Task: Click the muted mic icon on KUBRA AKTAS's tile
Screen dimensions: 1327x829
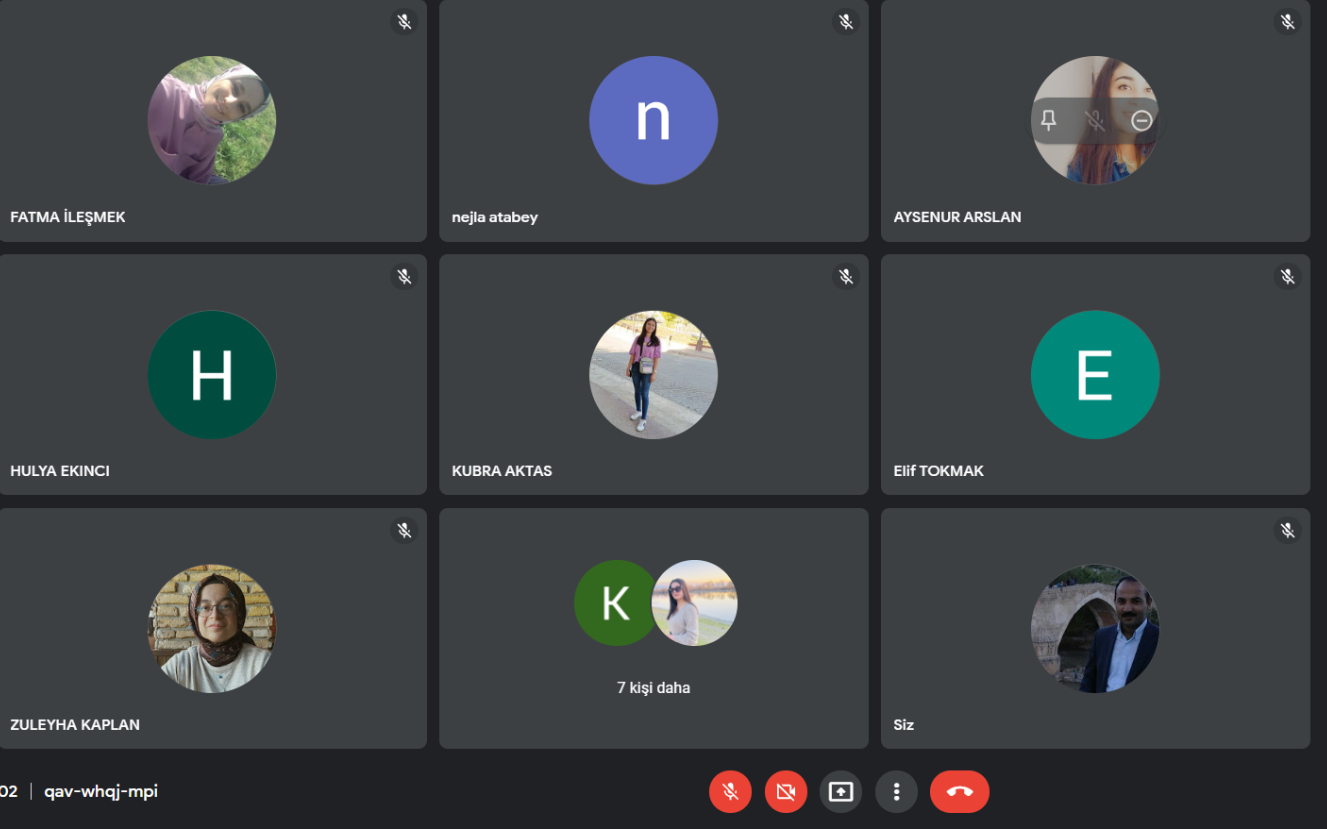Action: (x=846, y=277)
